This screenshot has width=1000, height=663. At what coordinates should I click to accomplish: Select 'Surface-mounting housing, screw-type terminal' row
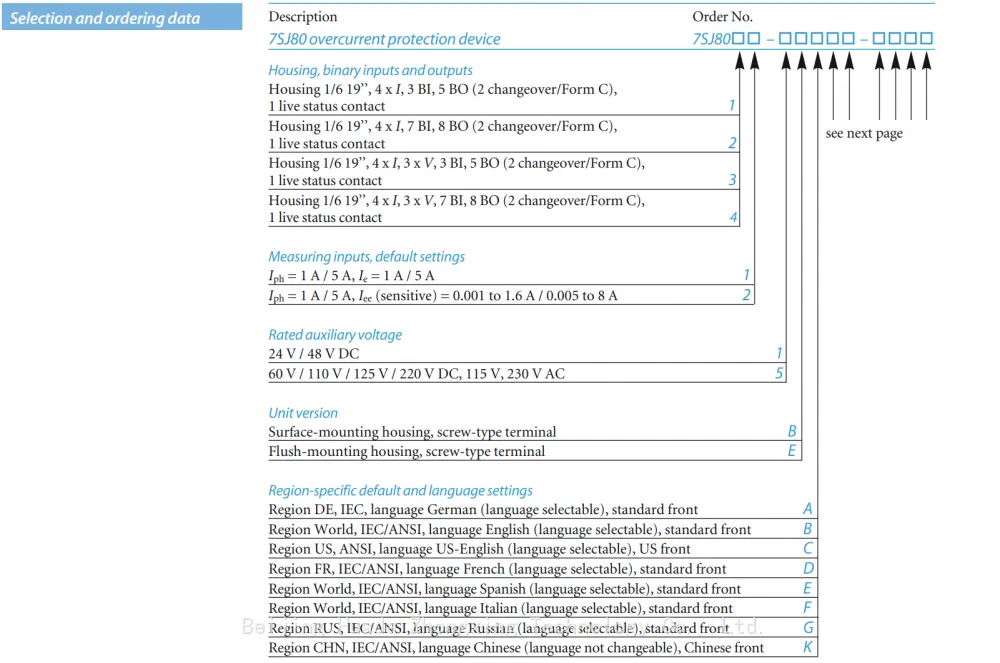[534, 432]
